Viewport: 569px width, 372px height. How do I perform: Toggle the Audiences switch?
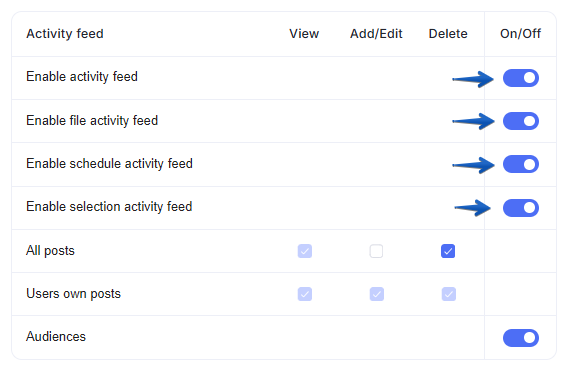(520, 338)
